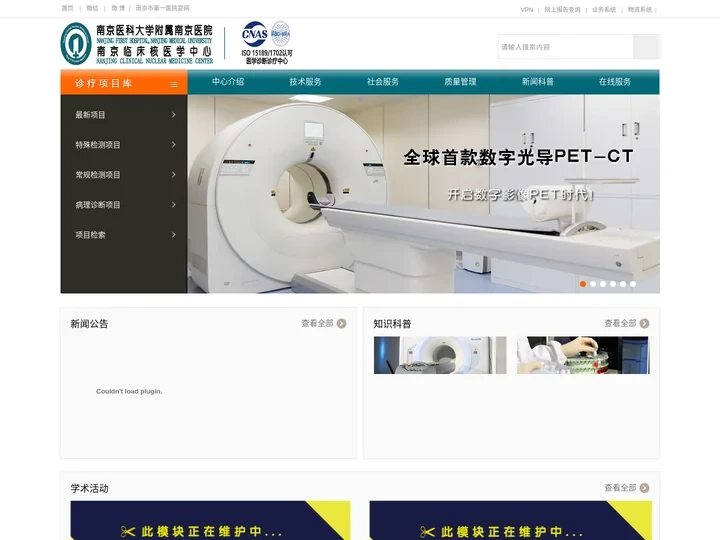Select the second carousel dot
720x540 pixels.
pos(593,284)
